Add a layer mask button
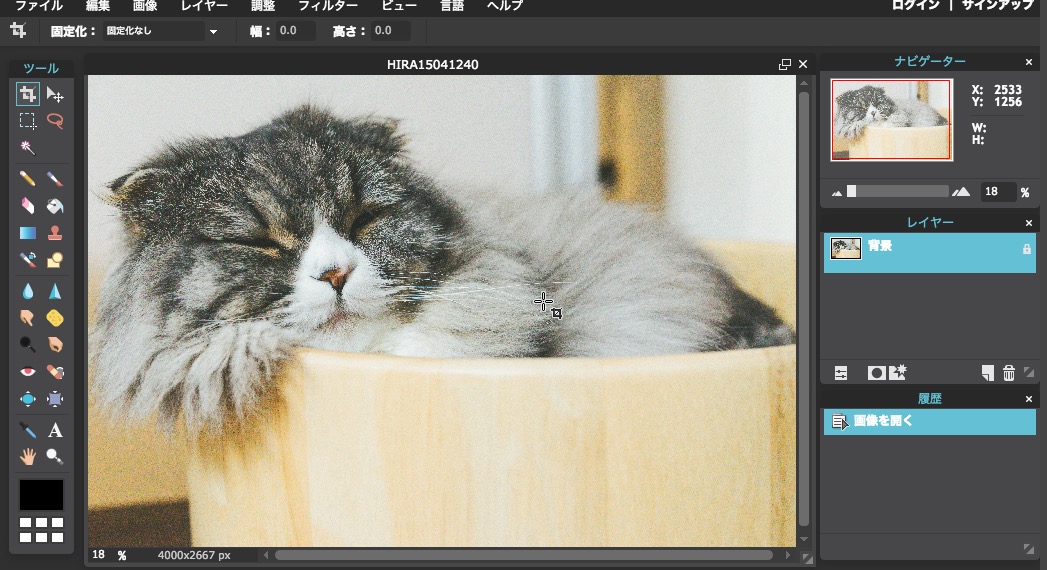The height and width of the screenshot is (570, 1047). (x=876, y=373)
